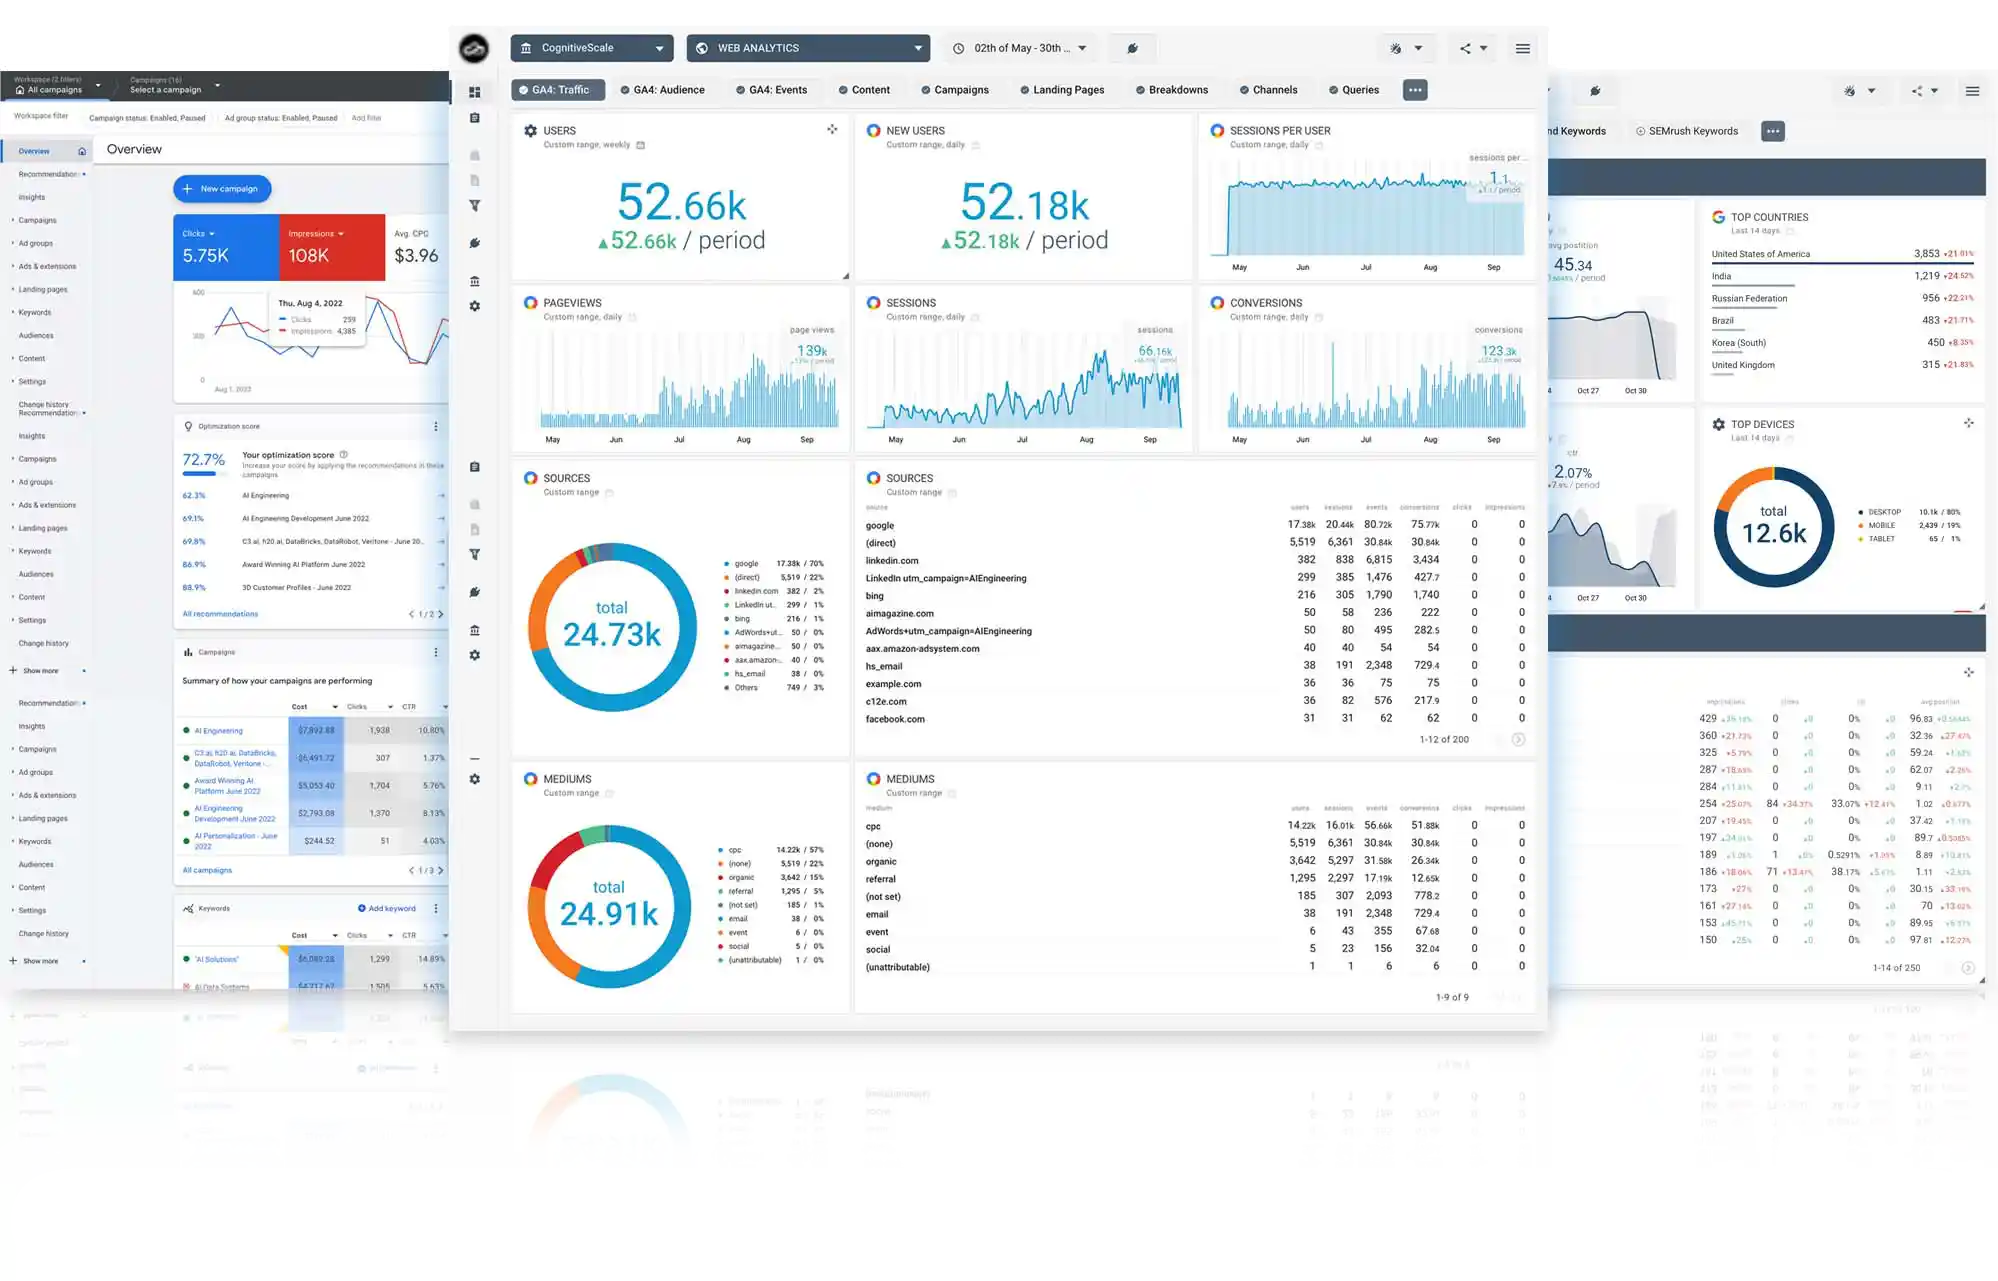
Task: Select the Overview item in the left sidebar
Action: tap(45, 151)
